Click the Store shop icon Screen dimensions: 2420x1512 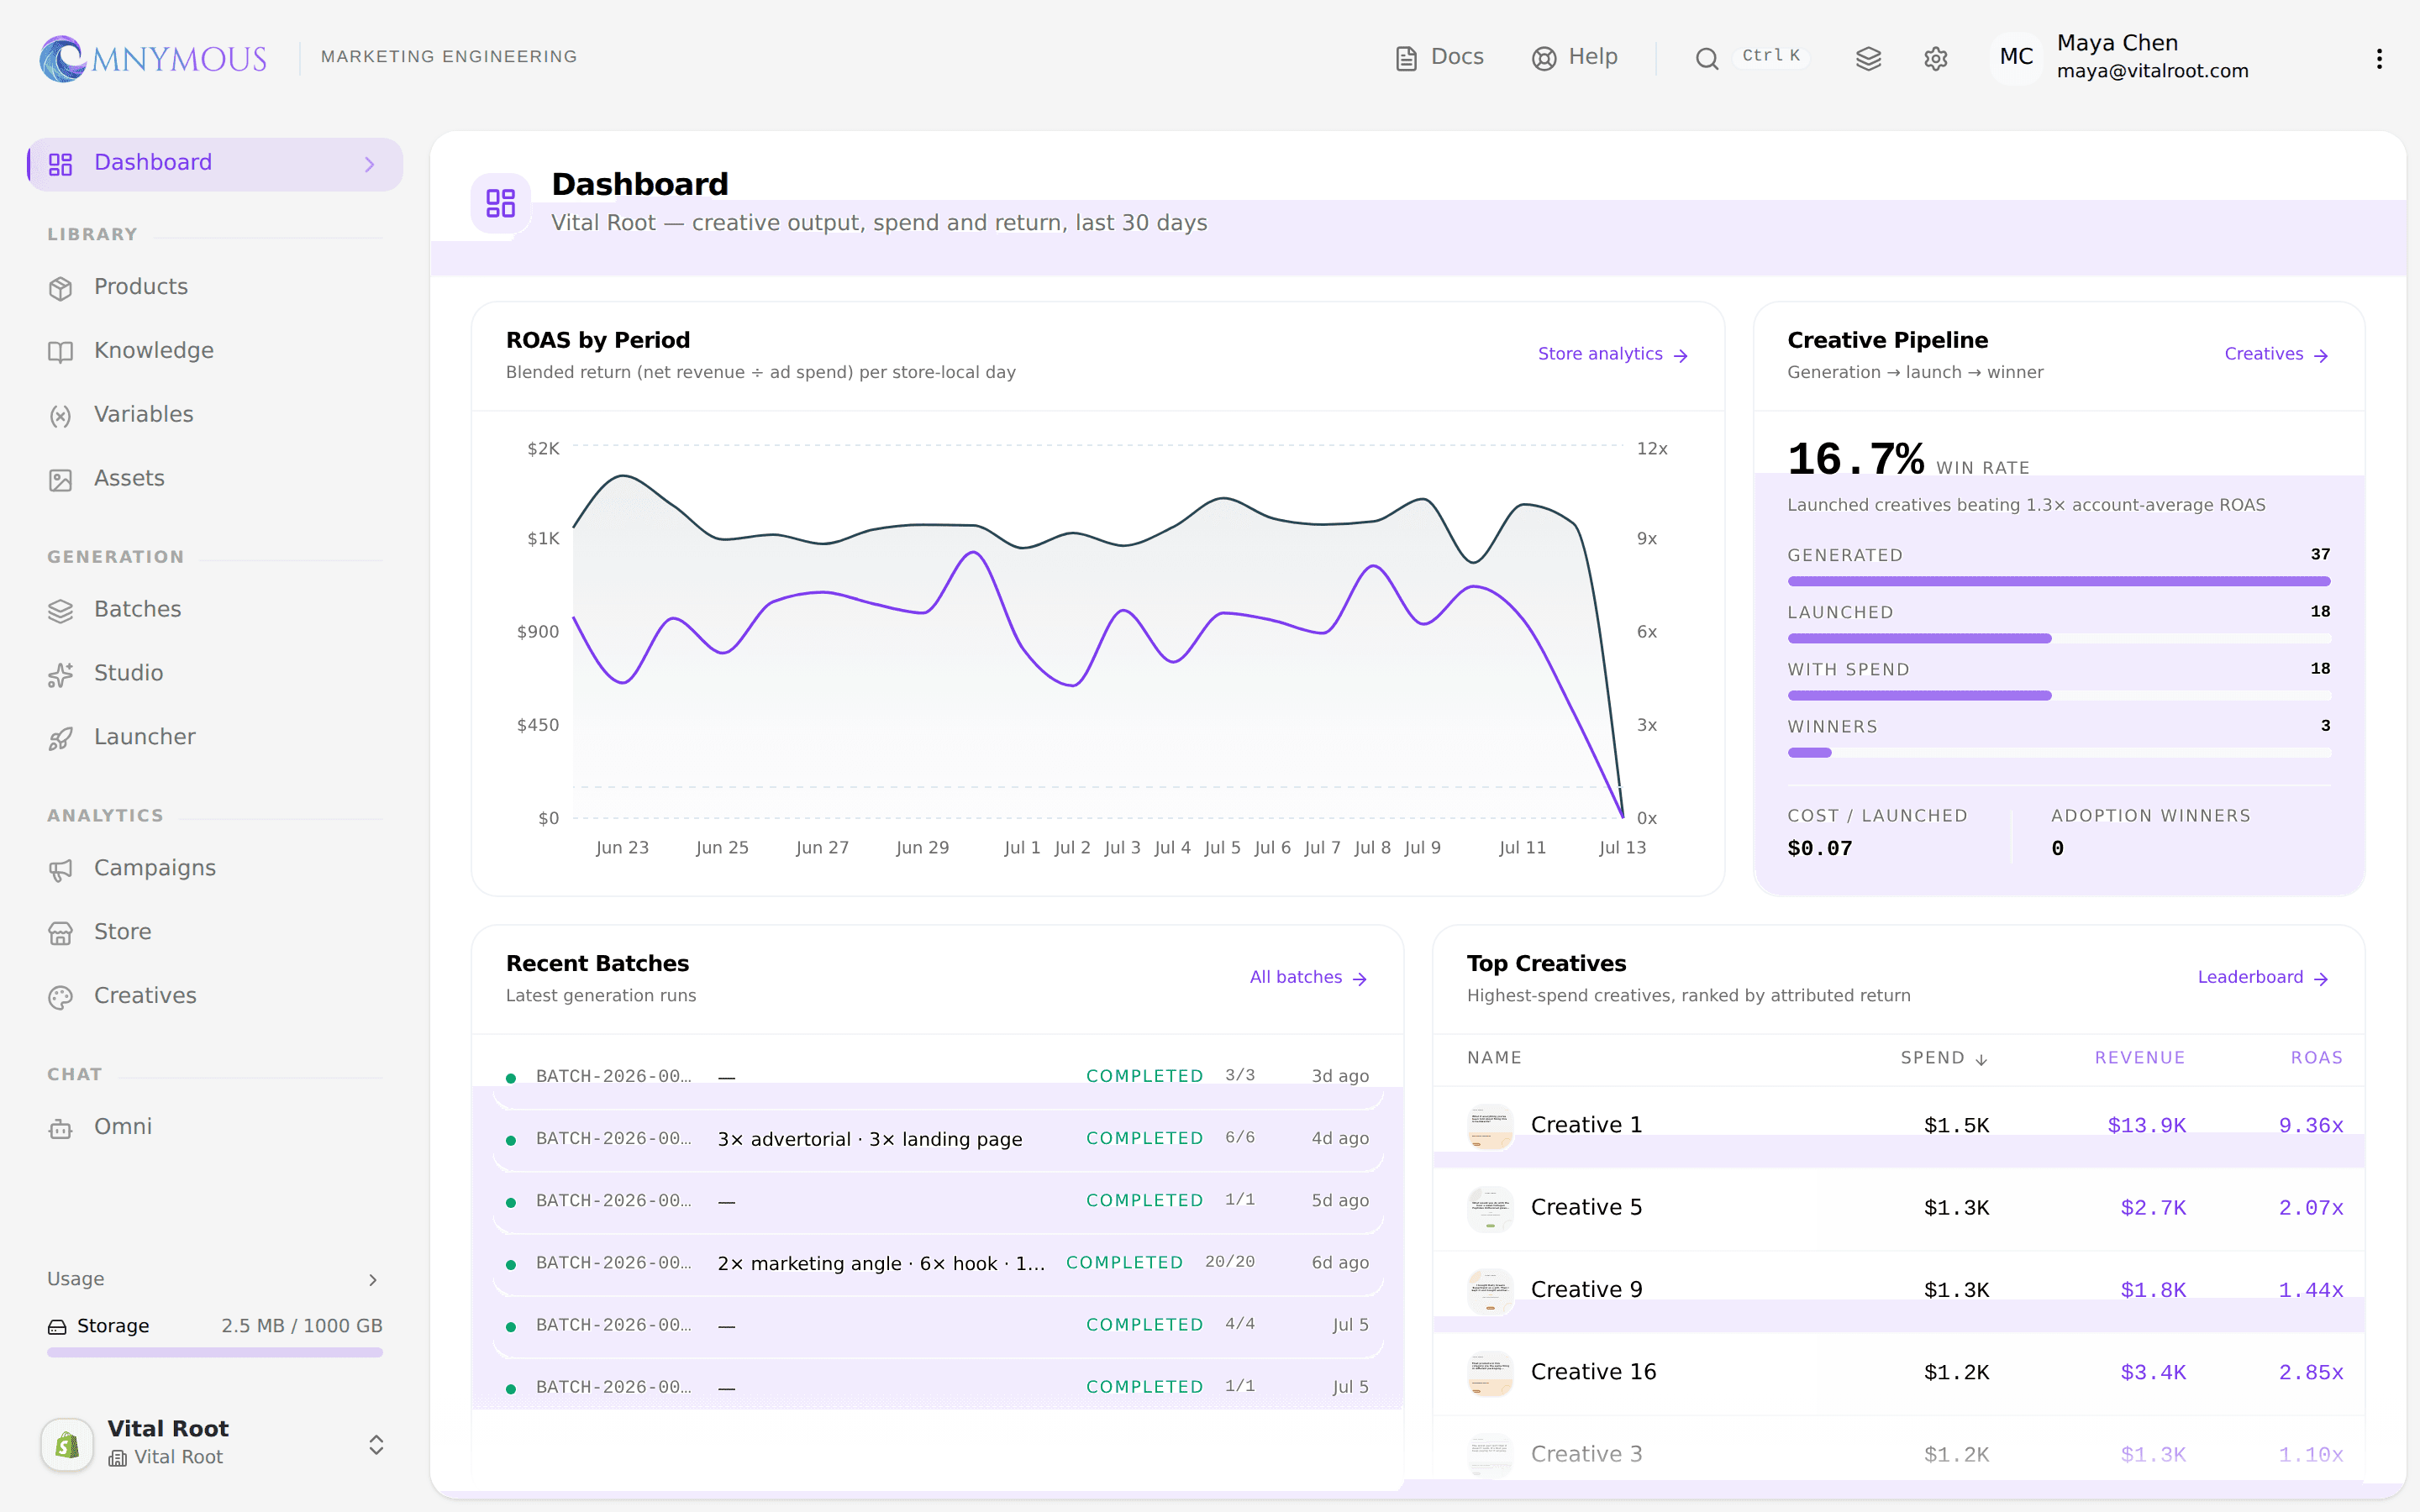point(61,933)
